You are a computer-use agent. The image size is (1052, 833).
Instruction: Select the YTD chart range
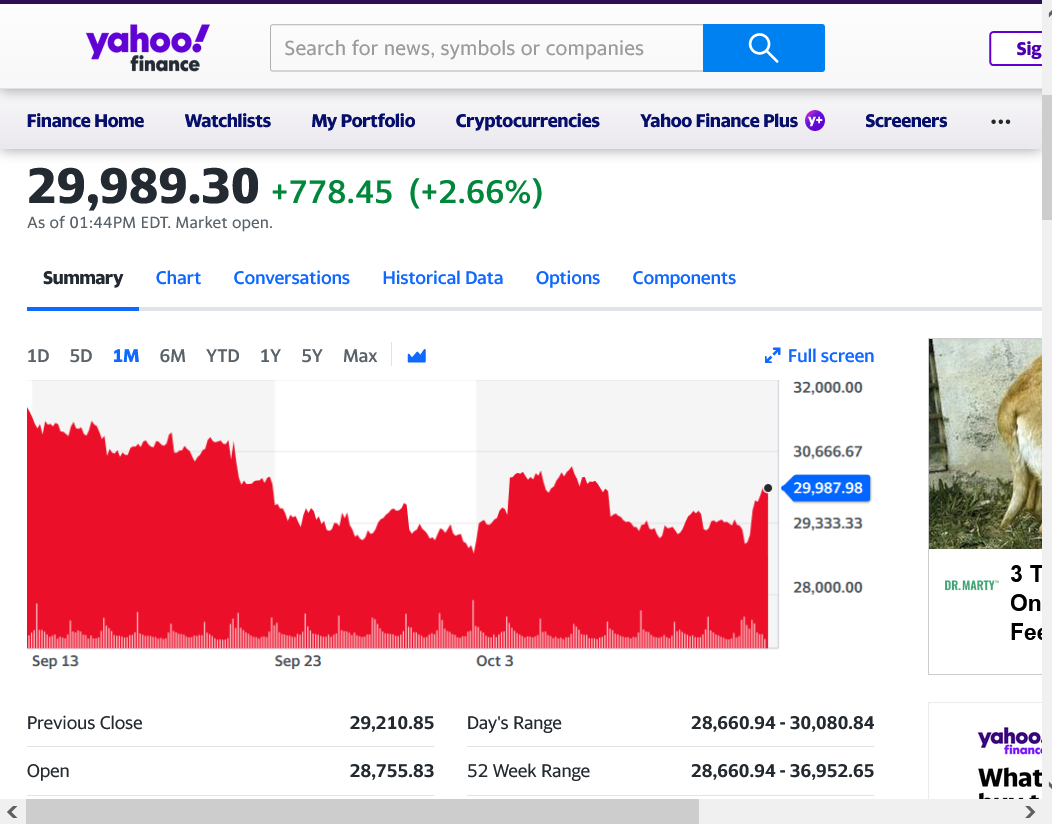(x=223, y=355)
